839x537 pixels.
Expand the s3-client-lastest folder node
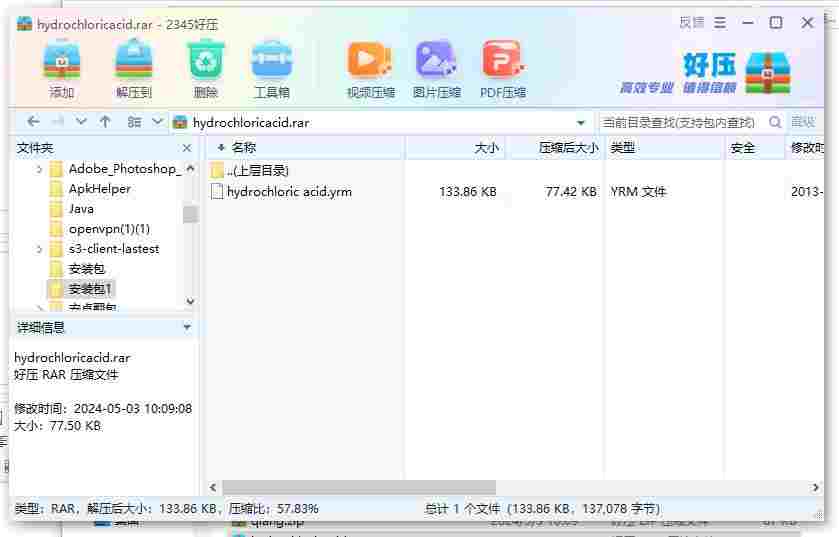39,249
